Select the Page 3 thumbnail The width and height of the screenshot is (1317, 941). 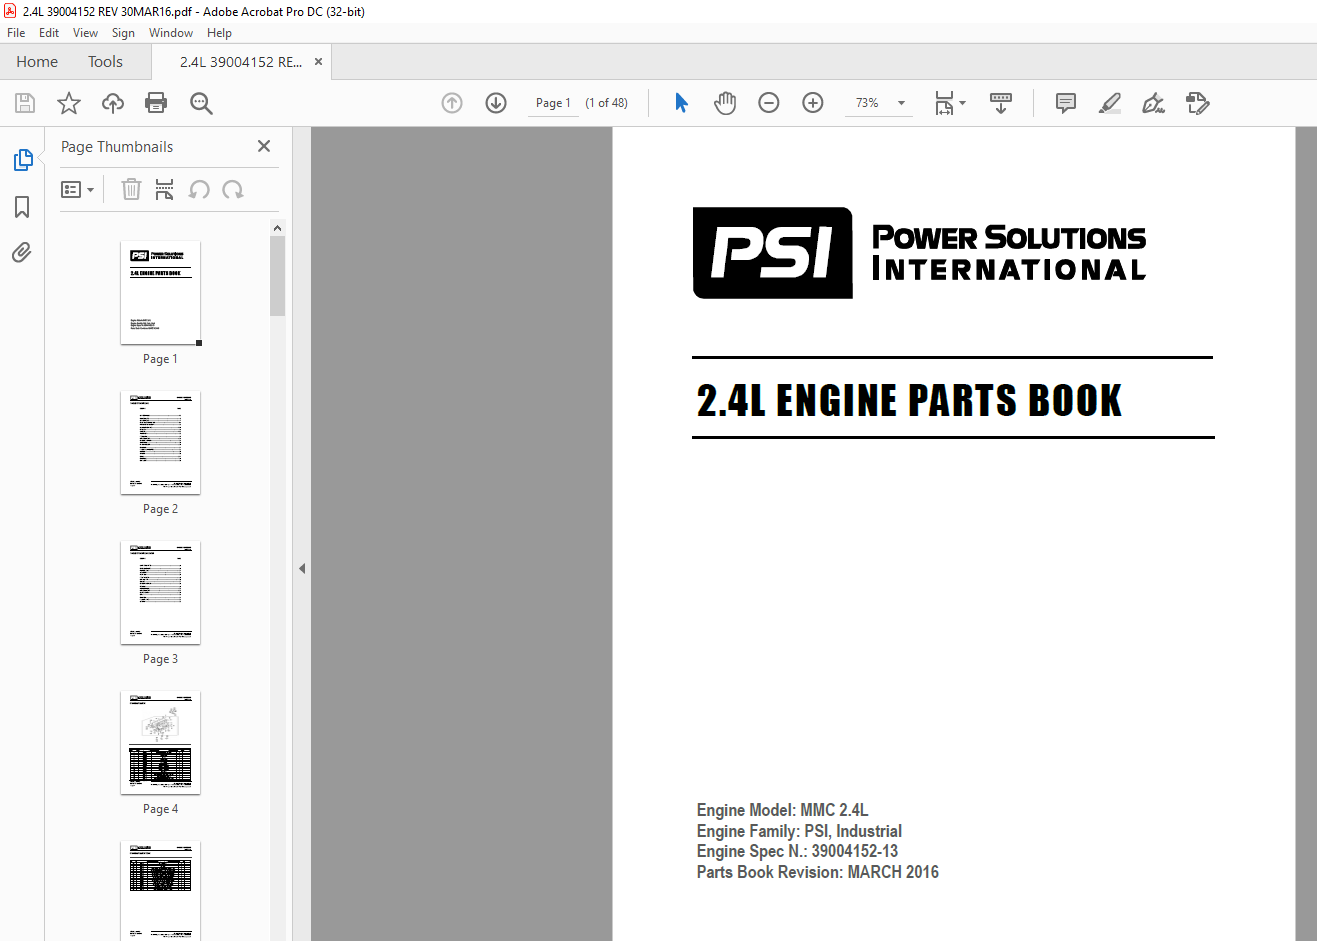[x=160, y=593]
